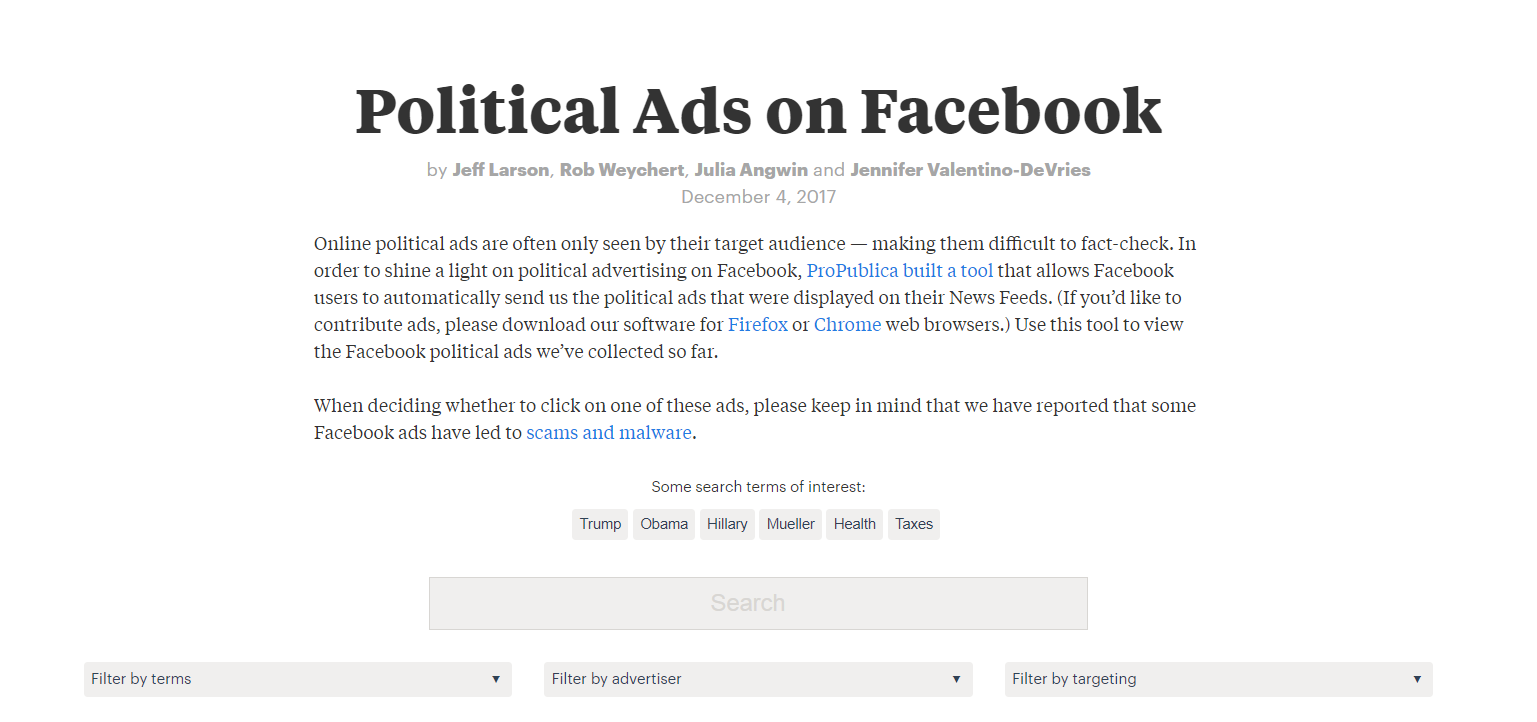The height and width of the screenshot is (722, 1537).
Task: Choose the Hillary search term
Action: tap(727, 524)
